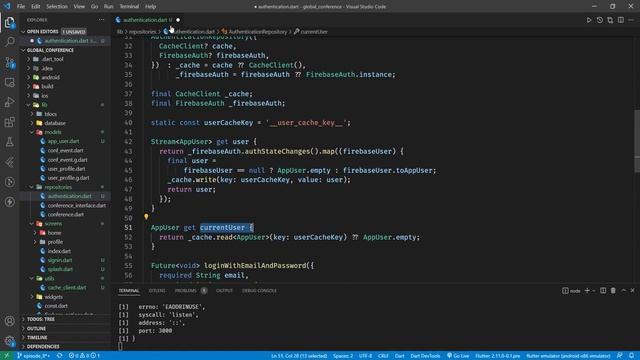Viewport: 640px width, 360px height.
Task: Open app_user.dart in explorer
Action: (x=64, y=141)
